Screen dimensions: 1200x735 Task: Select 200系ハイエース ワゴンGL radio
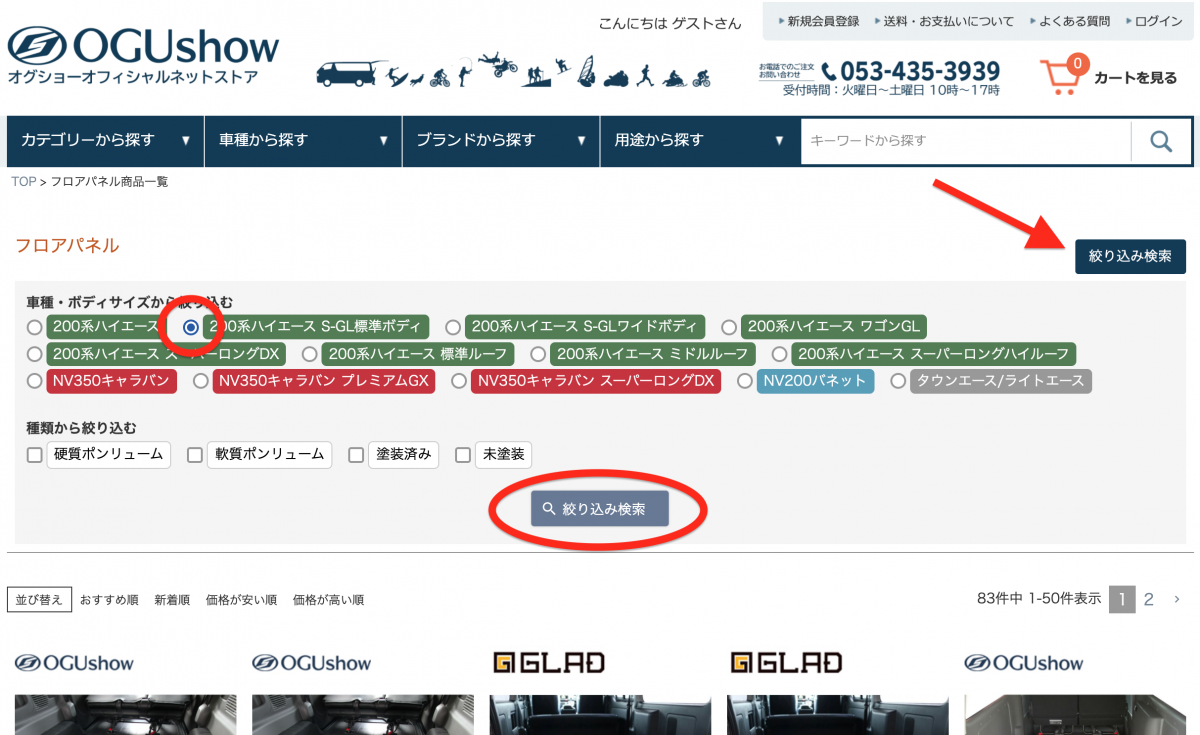click(729, 327)
